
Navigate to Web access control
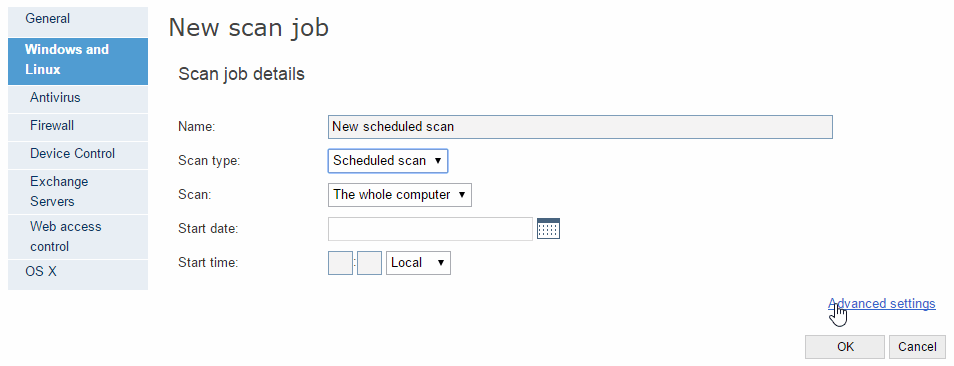[78, 237]
